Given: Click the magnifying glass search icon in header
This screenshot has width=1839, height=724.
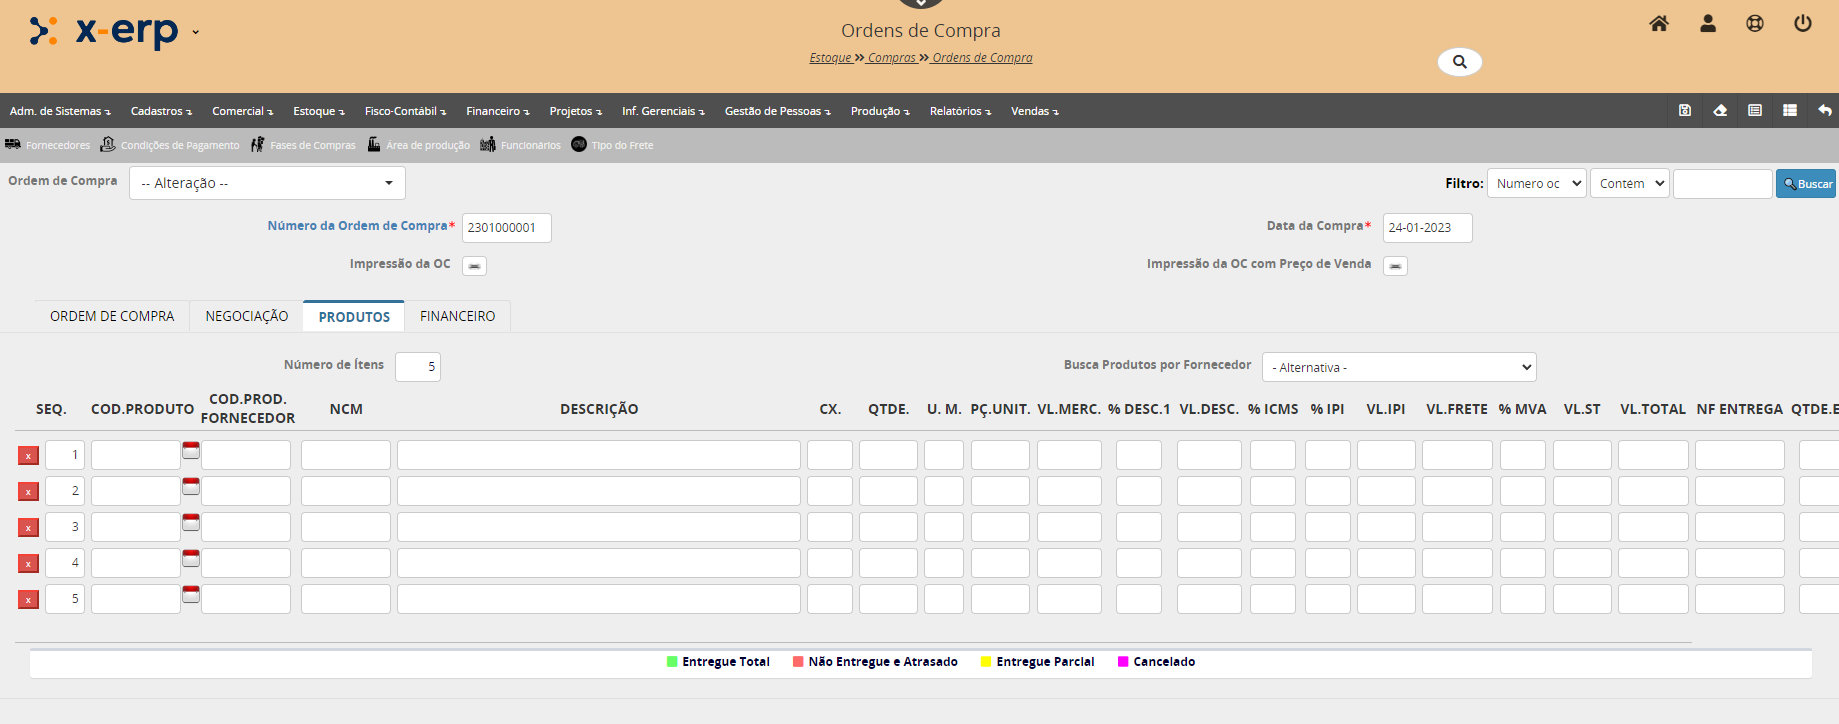Looking at the screenshot, I should (1460, 62).
